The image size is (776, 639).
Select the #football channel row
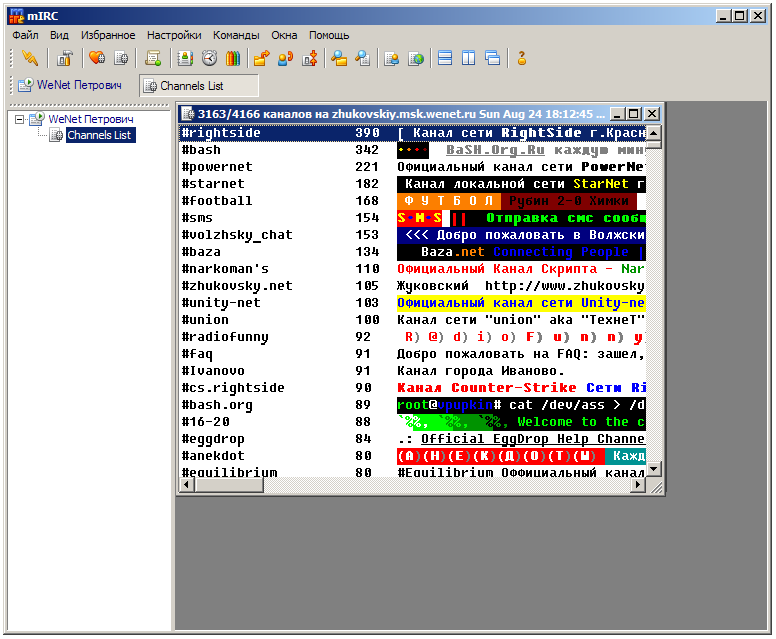coord(412,200)
